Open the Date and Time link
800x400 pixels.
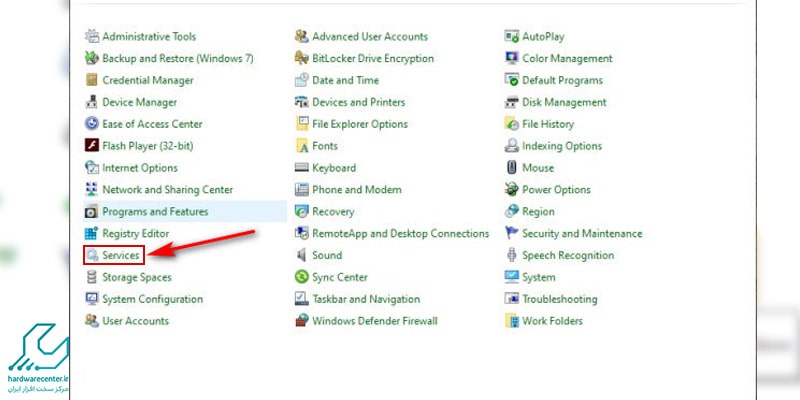click(345, 80)
